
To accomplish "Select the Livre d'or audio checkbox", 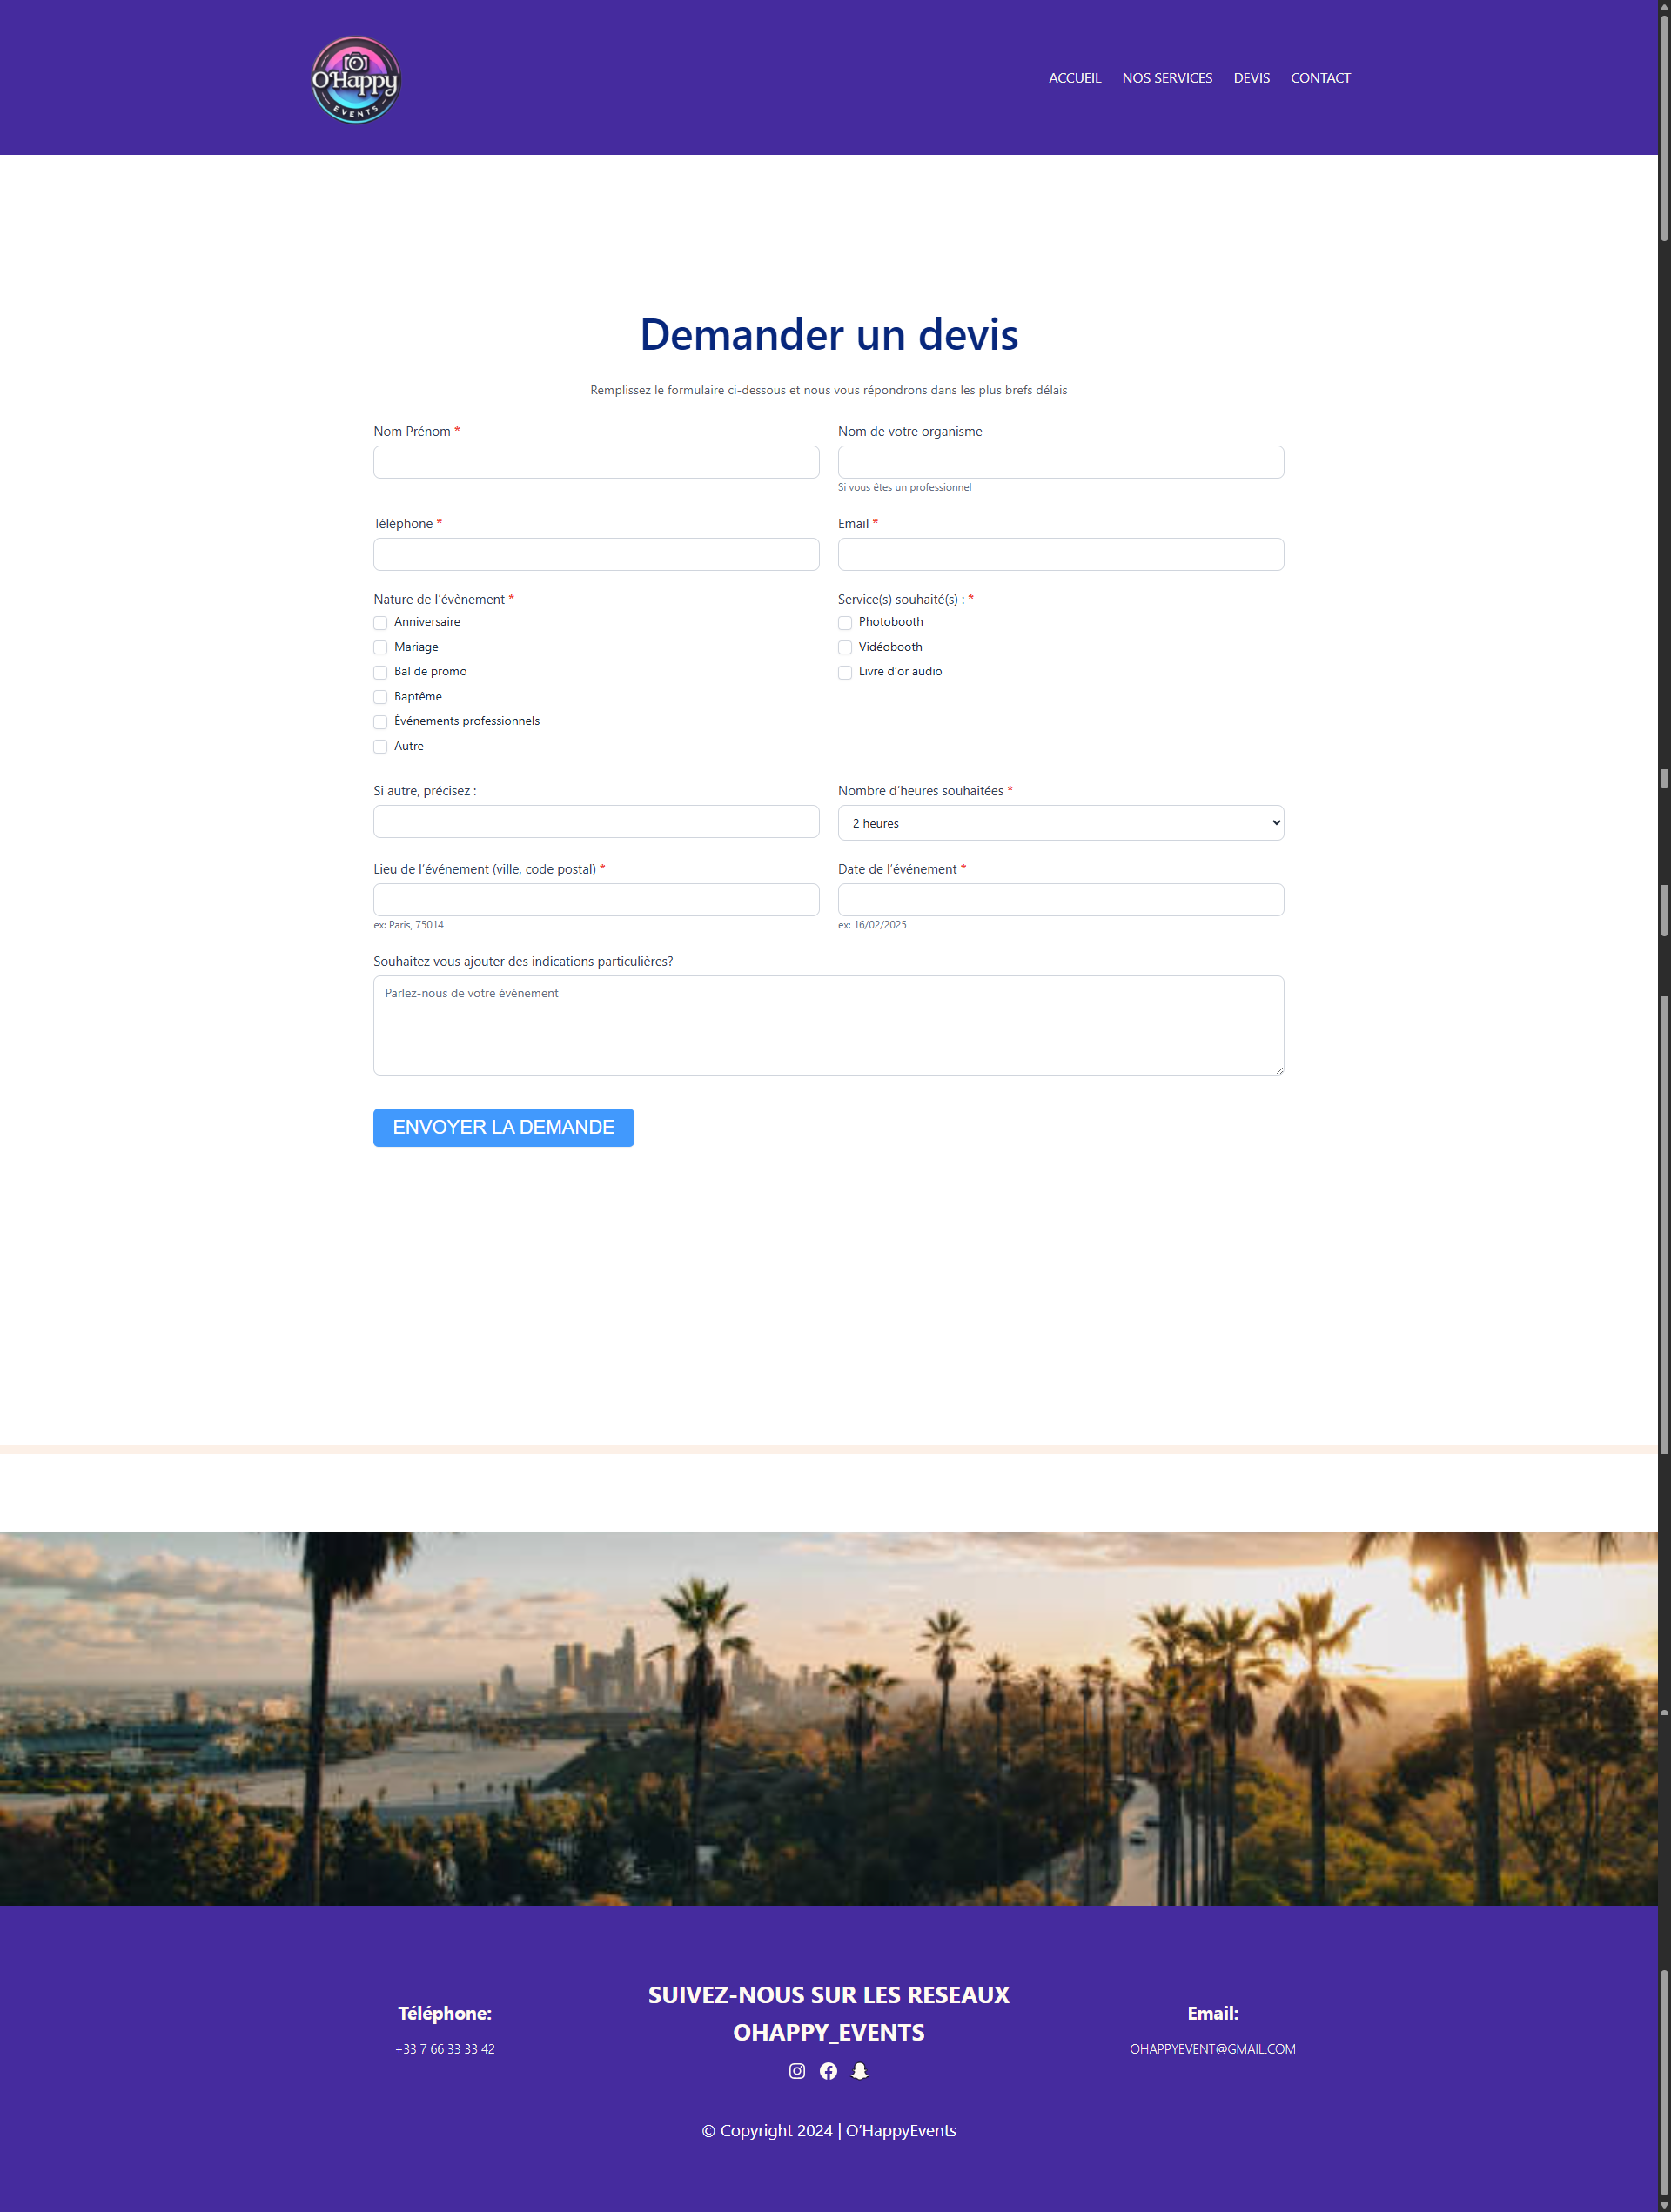I will click(x=845, y=672).
